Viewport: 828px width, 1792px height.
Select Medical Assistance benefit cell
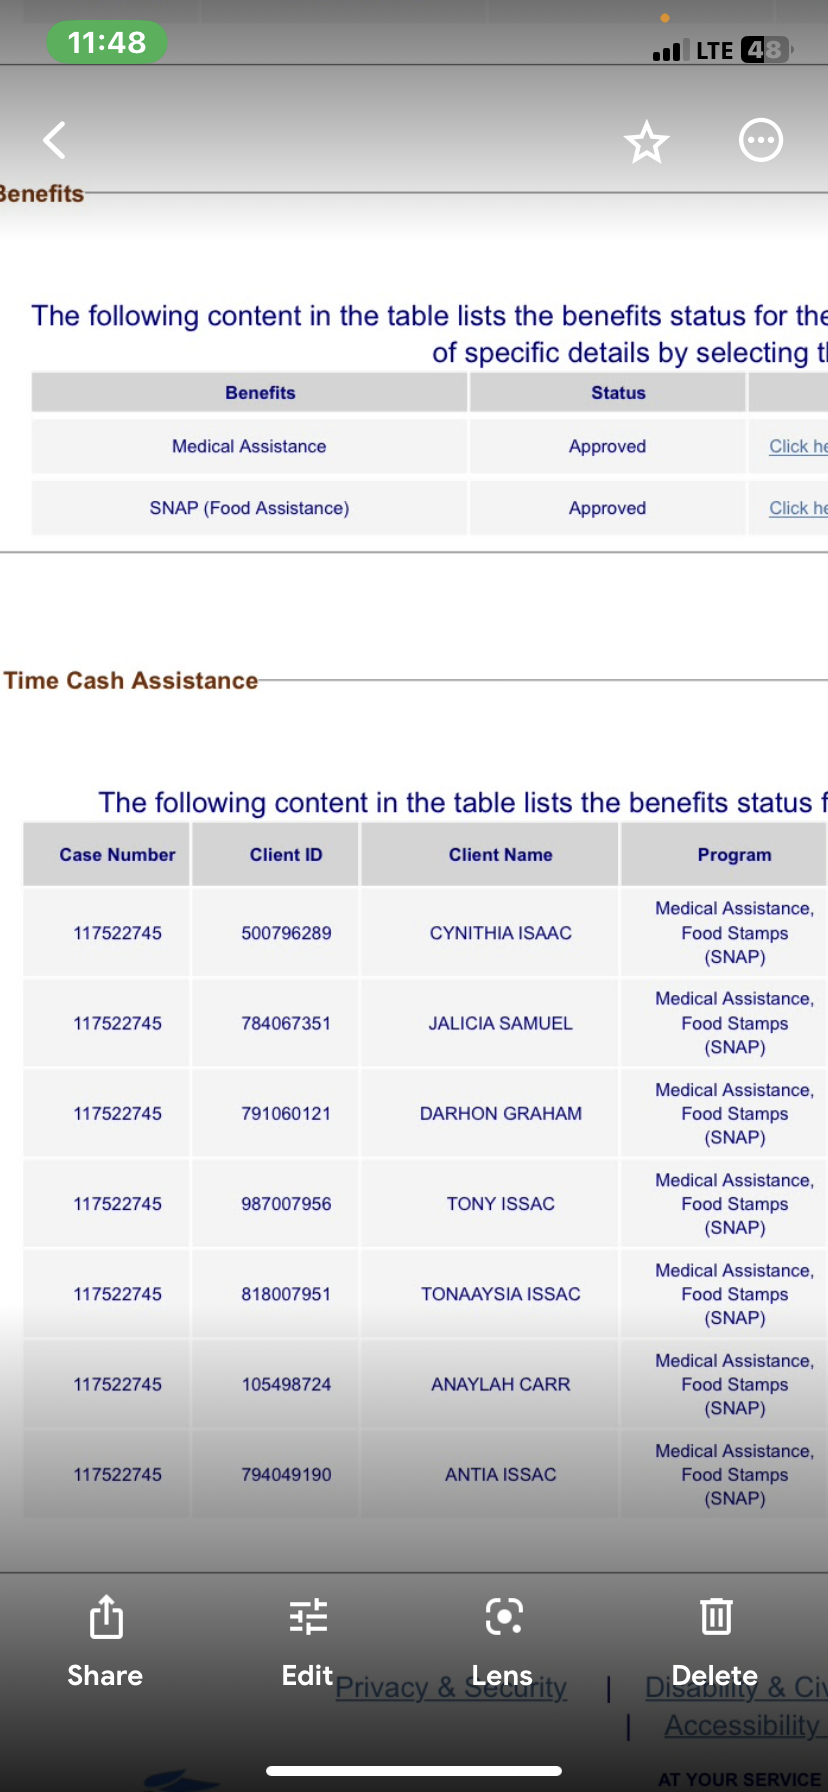click(x=249, y=446)
